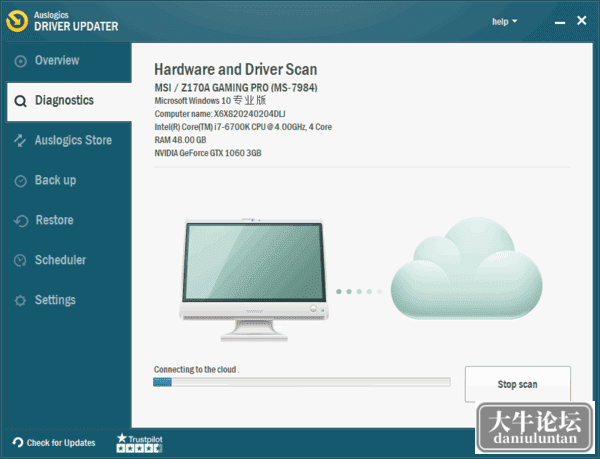Open the Auslogics Store tab

[69, 140]
